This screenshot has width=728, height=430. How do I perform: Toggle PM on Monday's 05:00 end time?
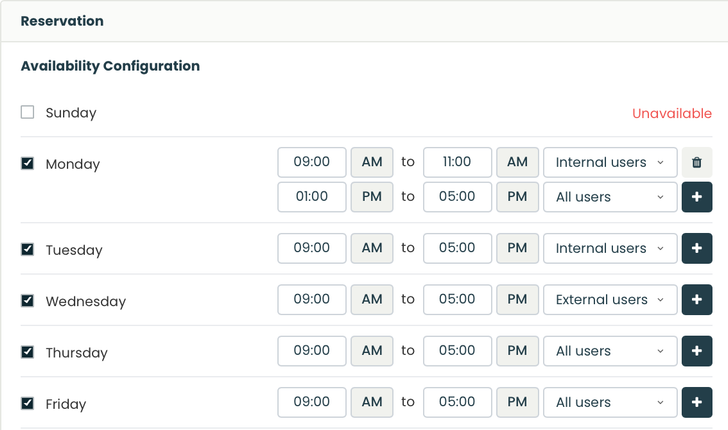tap(517, 197)
